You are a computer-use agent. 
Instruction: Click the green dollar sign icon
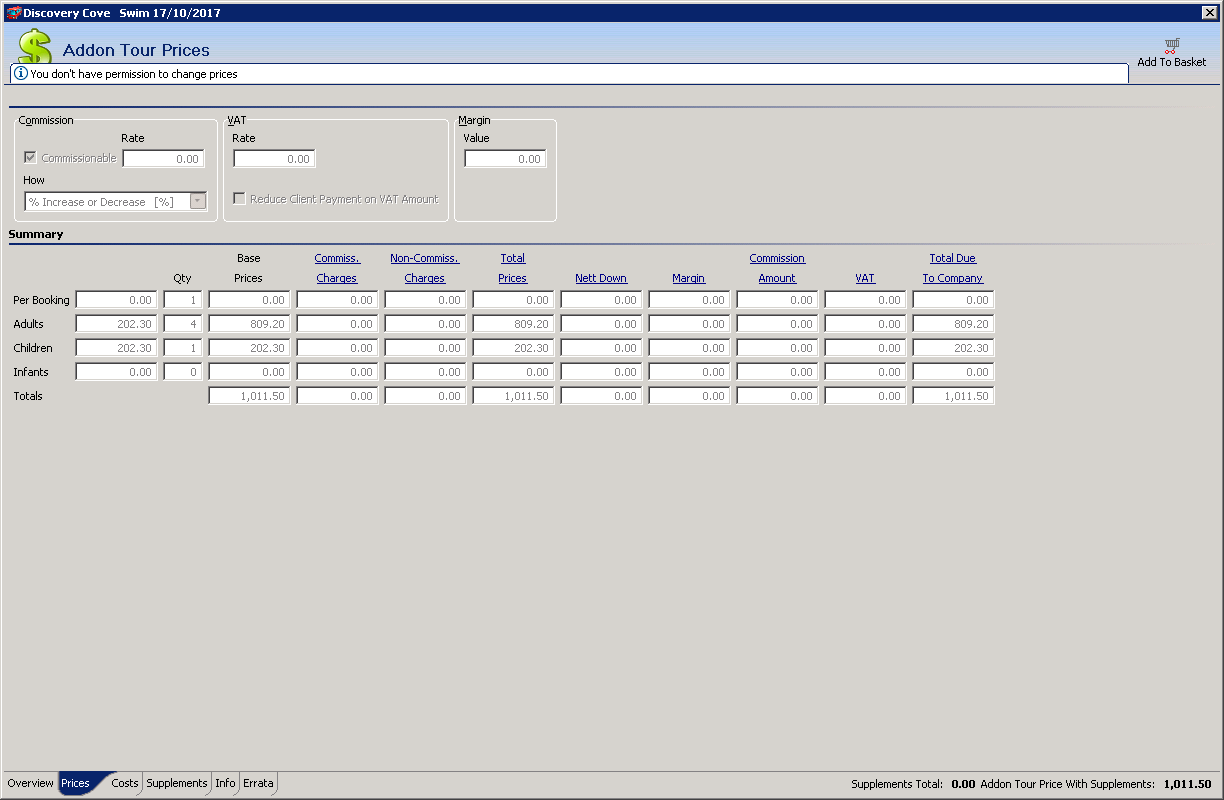click(34, 47)
